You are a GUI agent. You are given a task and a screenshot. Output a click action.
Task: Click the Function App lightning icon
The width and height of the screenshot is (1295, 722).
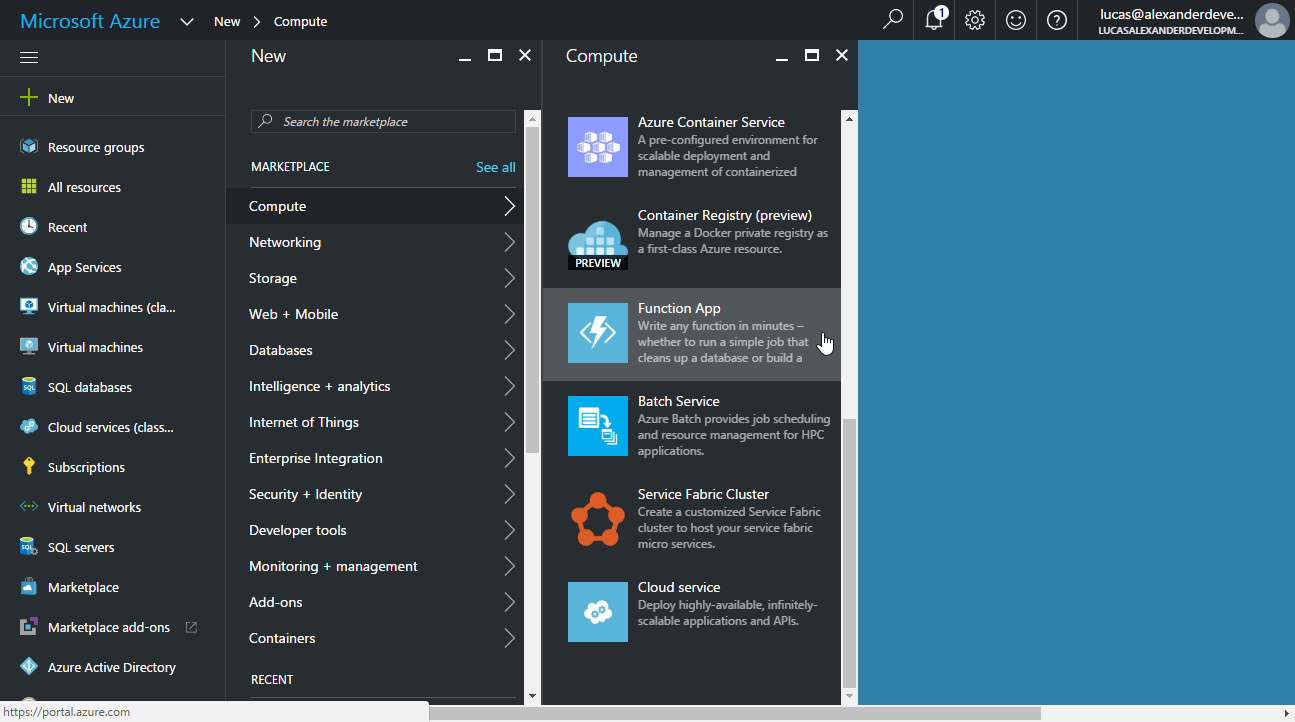click(598, 333)
